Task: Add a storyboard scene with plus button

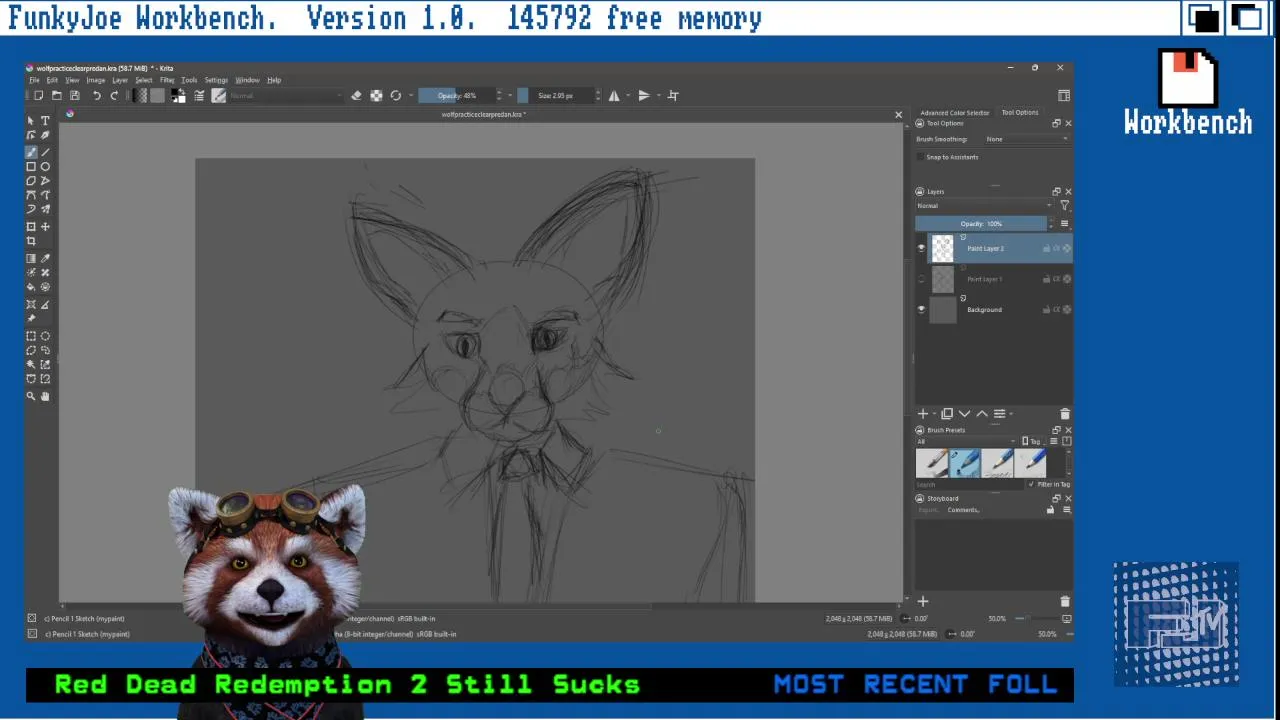Action: (x=923, y=601)
